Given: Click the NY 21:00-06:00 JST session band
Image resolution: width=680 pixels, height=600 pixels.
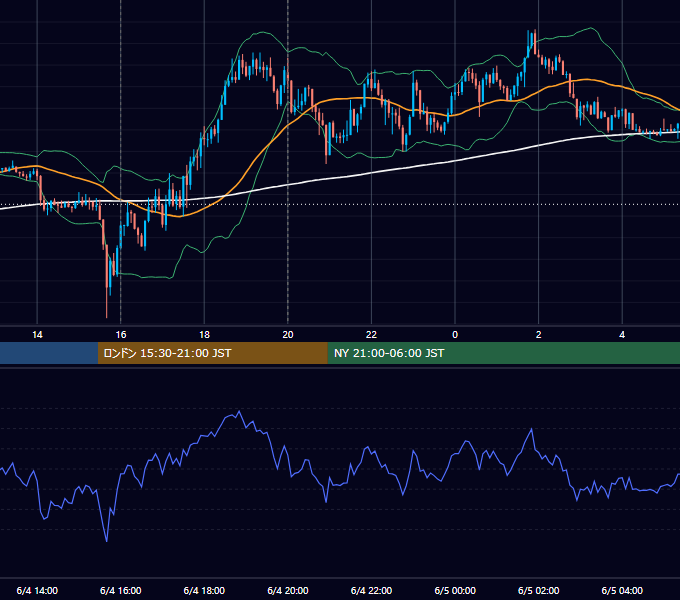Looking at the screenshot, I should coord(503,353).
